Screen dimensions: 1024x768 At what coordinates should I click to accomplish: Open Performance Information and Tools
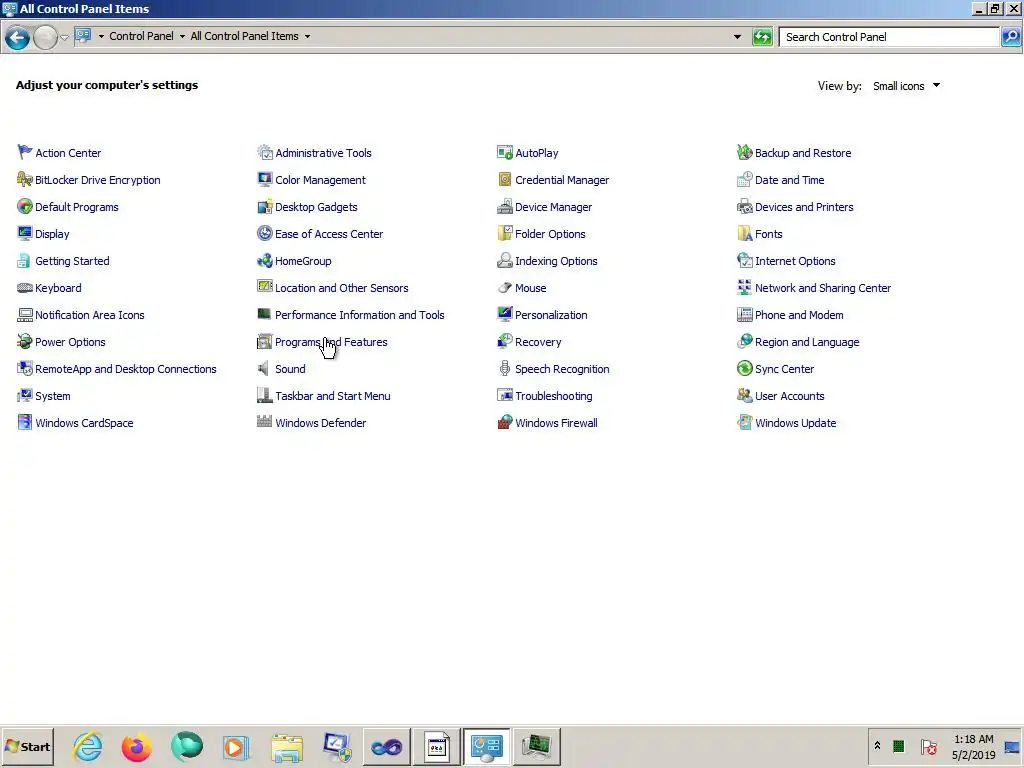[x=360, y=315]
